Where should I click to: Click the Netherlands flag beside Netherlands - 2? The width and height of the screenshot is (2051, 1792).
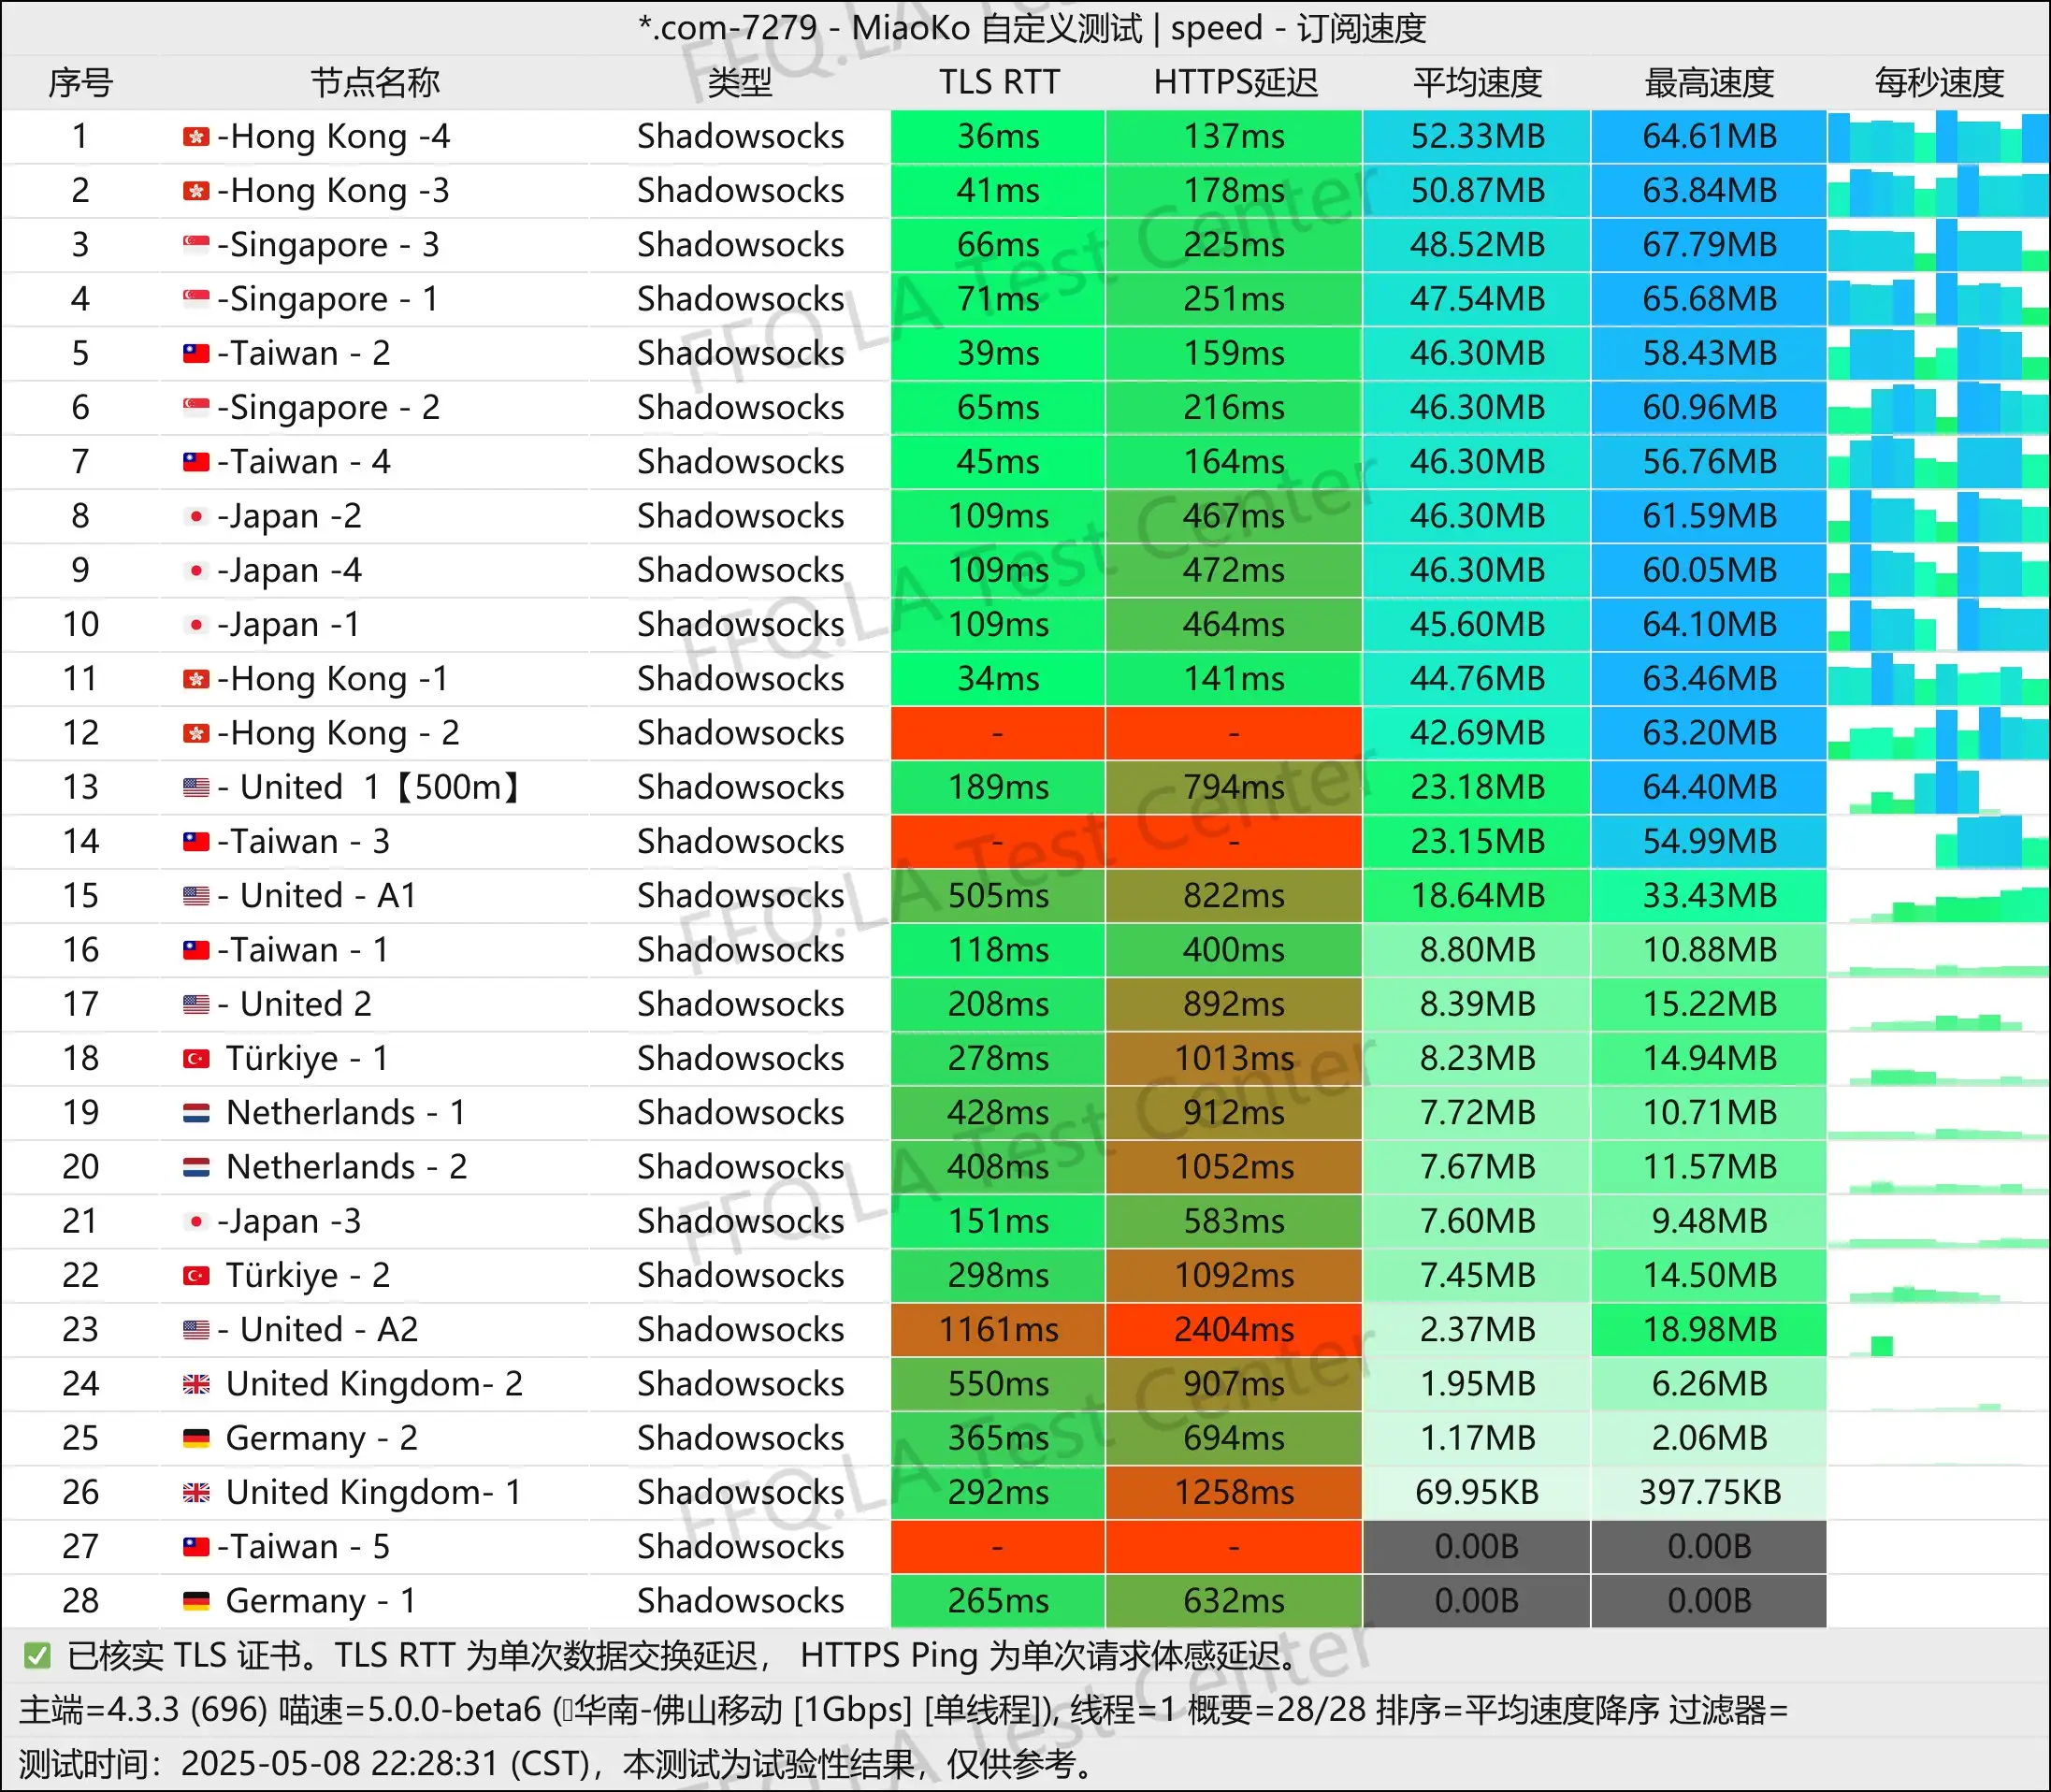(x=196, y=1166)
